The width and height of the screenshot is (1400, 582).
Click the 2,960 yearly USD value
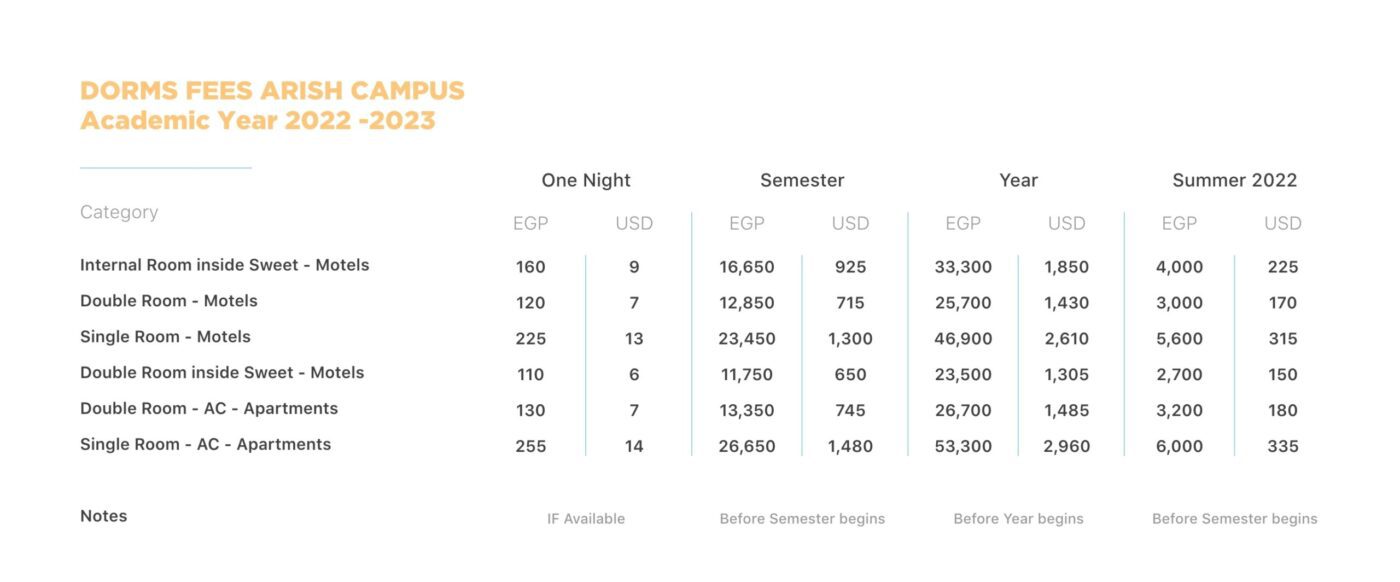tap(1066, 447)
